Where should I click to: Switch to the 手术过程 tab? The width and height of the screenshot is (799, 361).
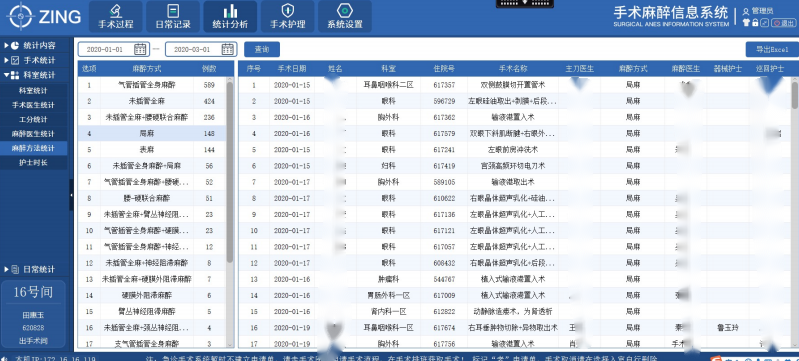[116, 16]
